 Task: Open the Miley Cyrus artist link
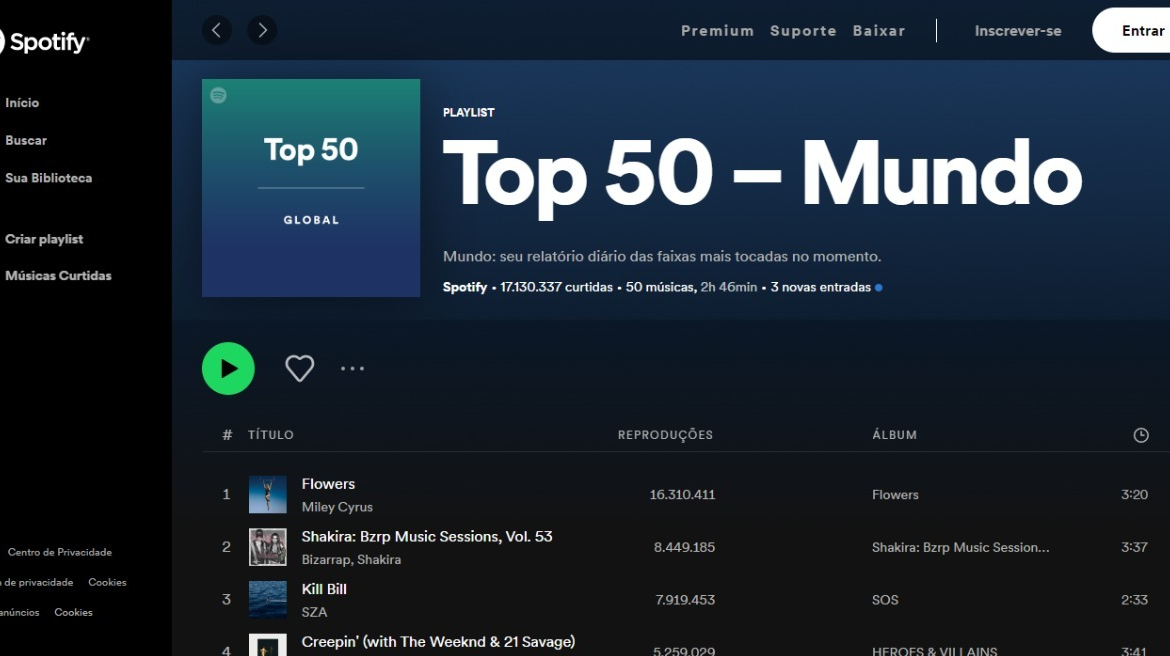pyautogui.click(x=337, y=507)
